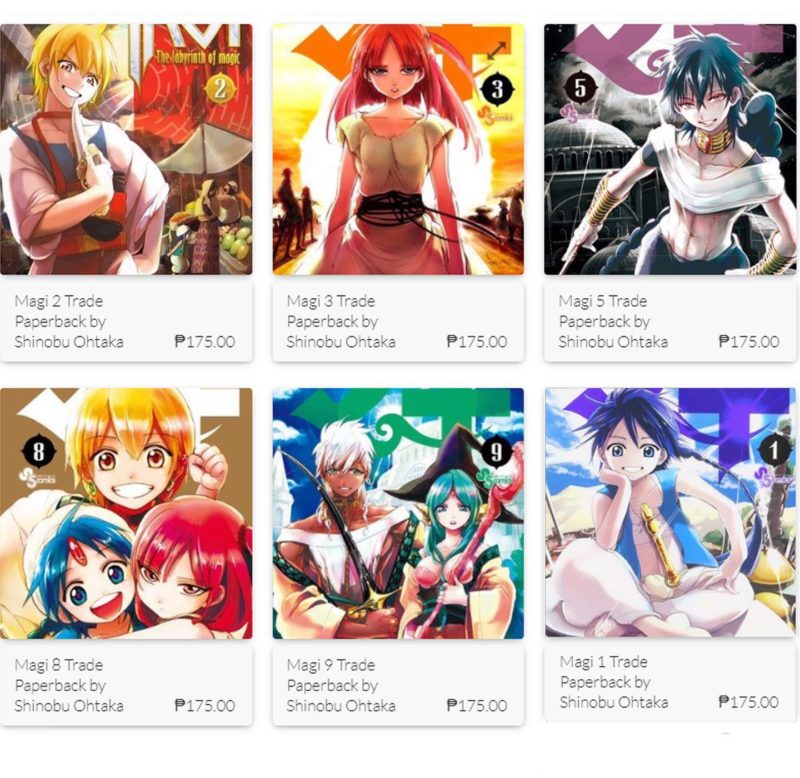Open the Magi 8 cover thumbnail

point(126,513)
